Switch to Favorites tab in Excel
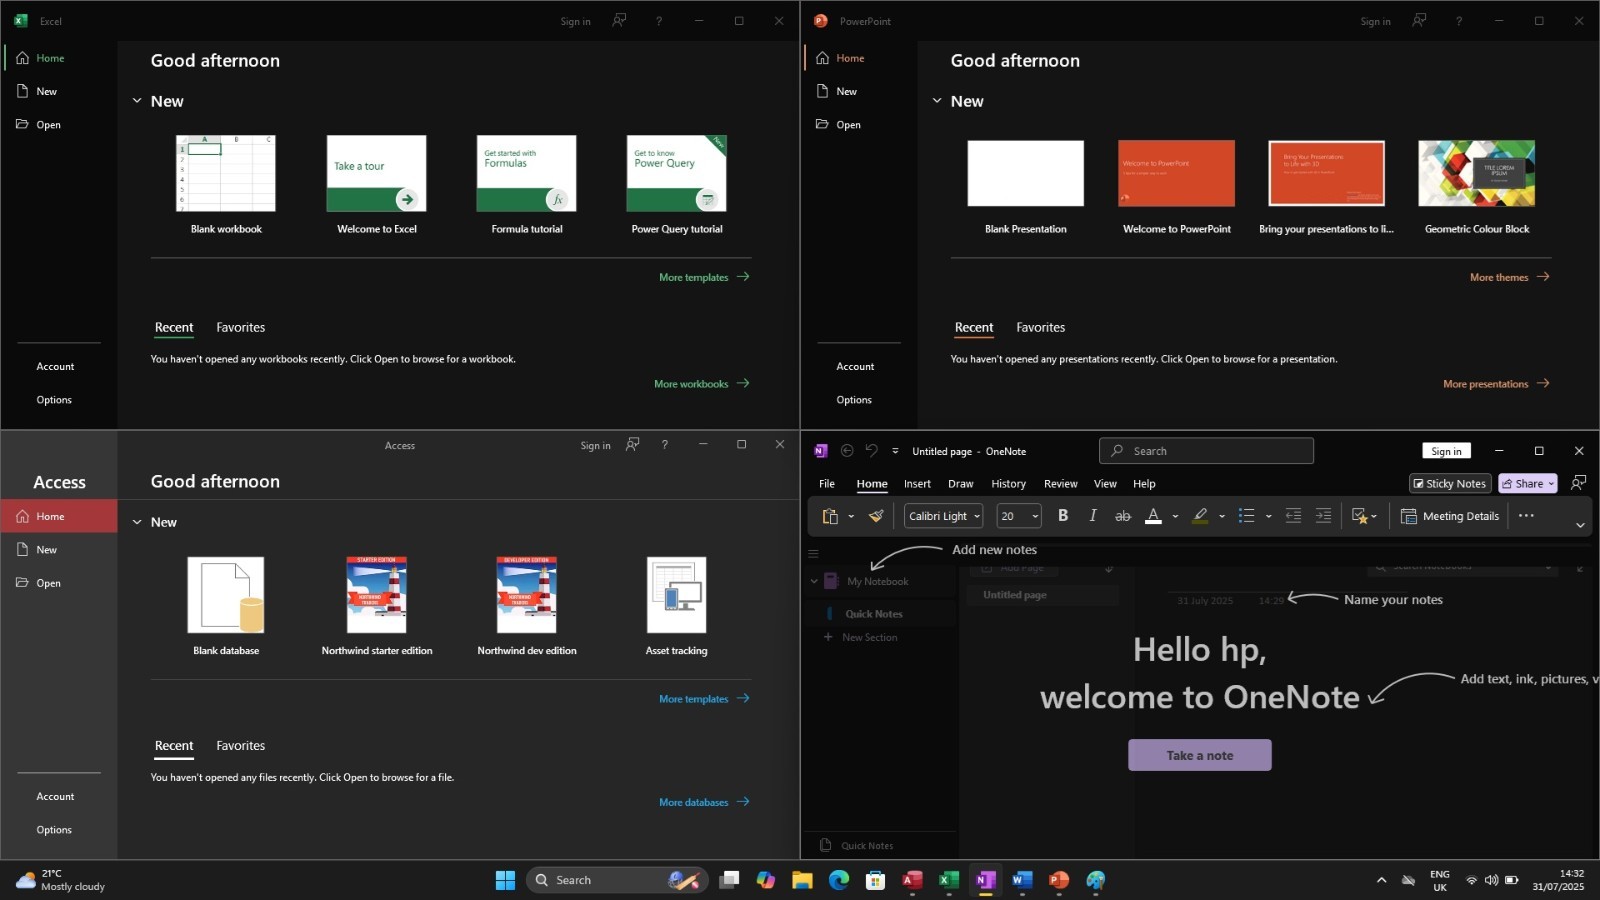 (241, 327)
